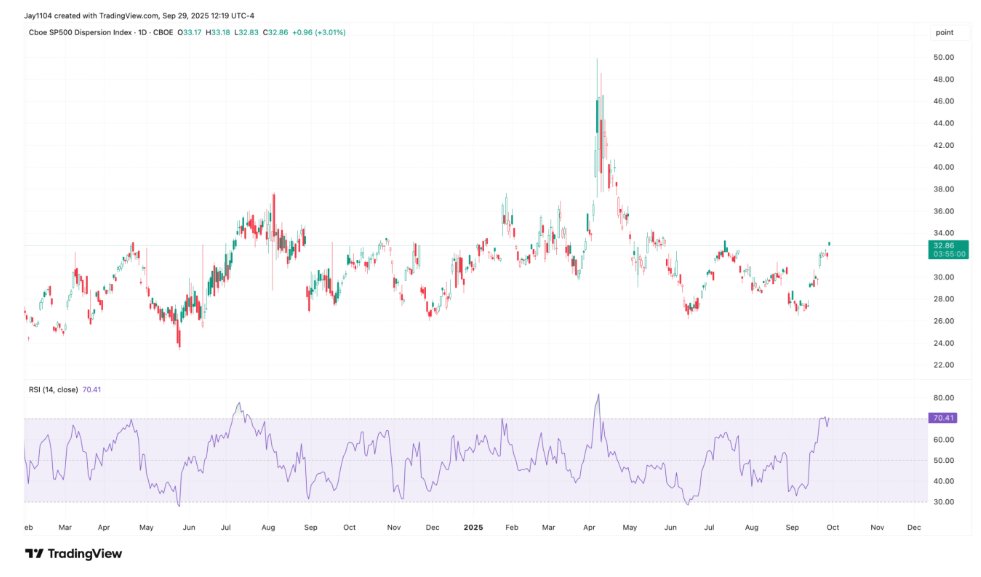
Task: Click the purple 70.41 RSI value tag
Action: click(x=943, y=417)
